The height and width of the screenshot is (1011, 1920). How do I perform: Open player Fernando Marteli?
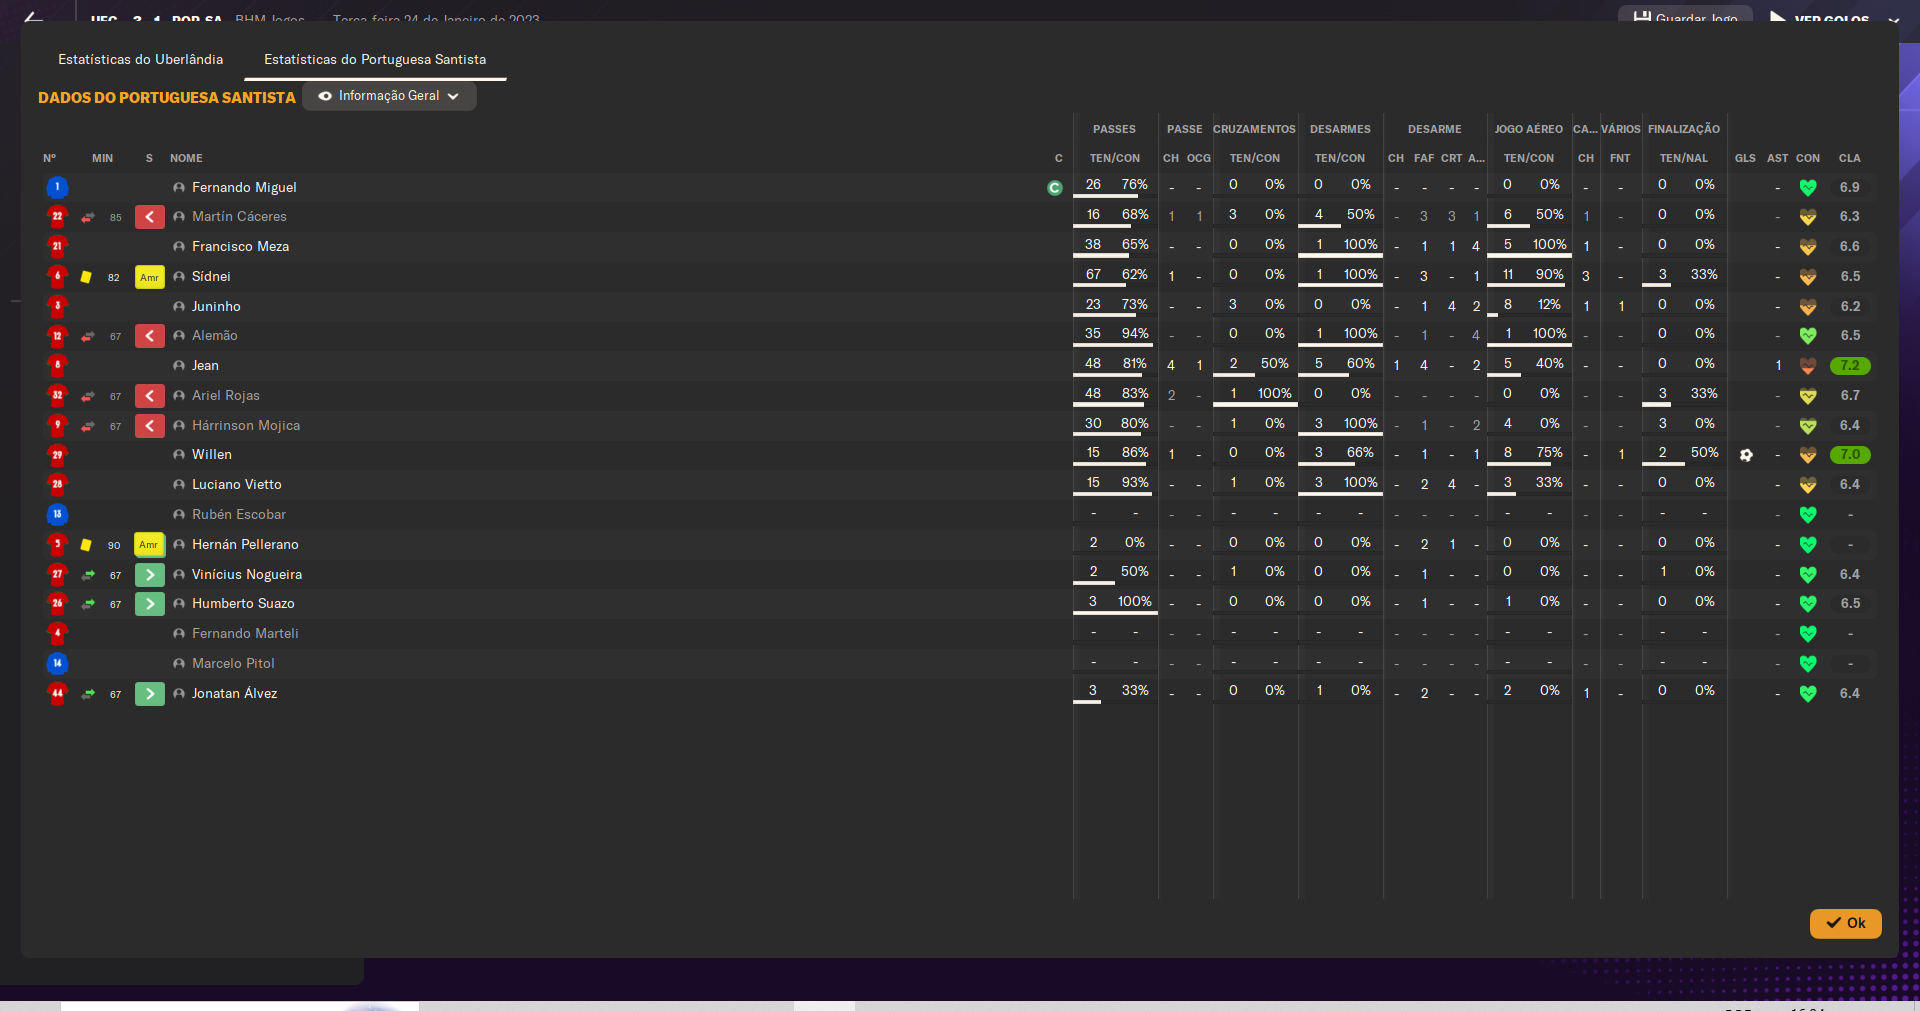click(x=245, y=634)
